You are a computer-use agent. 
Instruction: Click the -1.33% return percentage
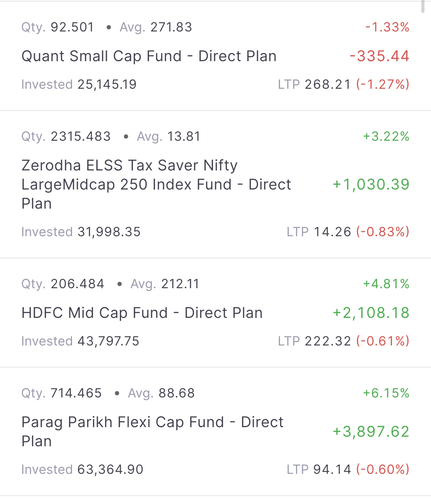point(387,27)
